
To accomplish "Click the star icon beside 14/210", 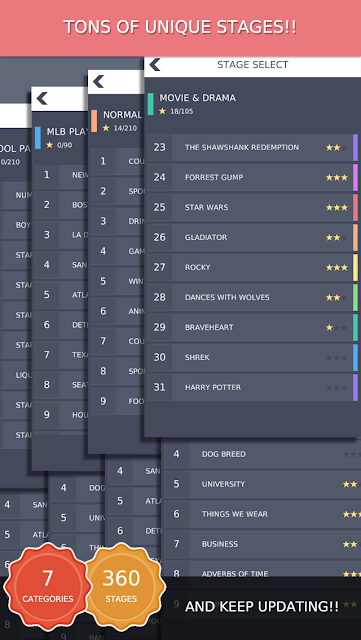I will [106, 128].
